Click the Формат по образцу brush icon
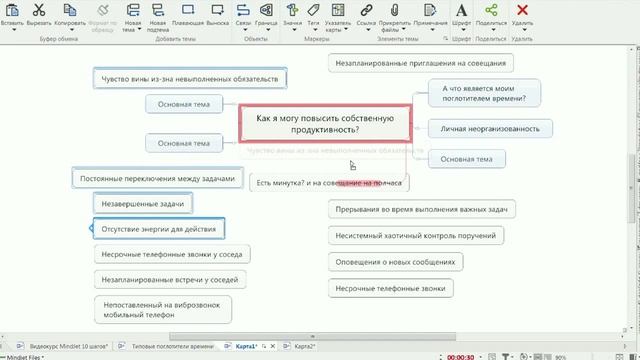 tap(103, 10)
